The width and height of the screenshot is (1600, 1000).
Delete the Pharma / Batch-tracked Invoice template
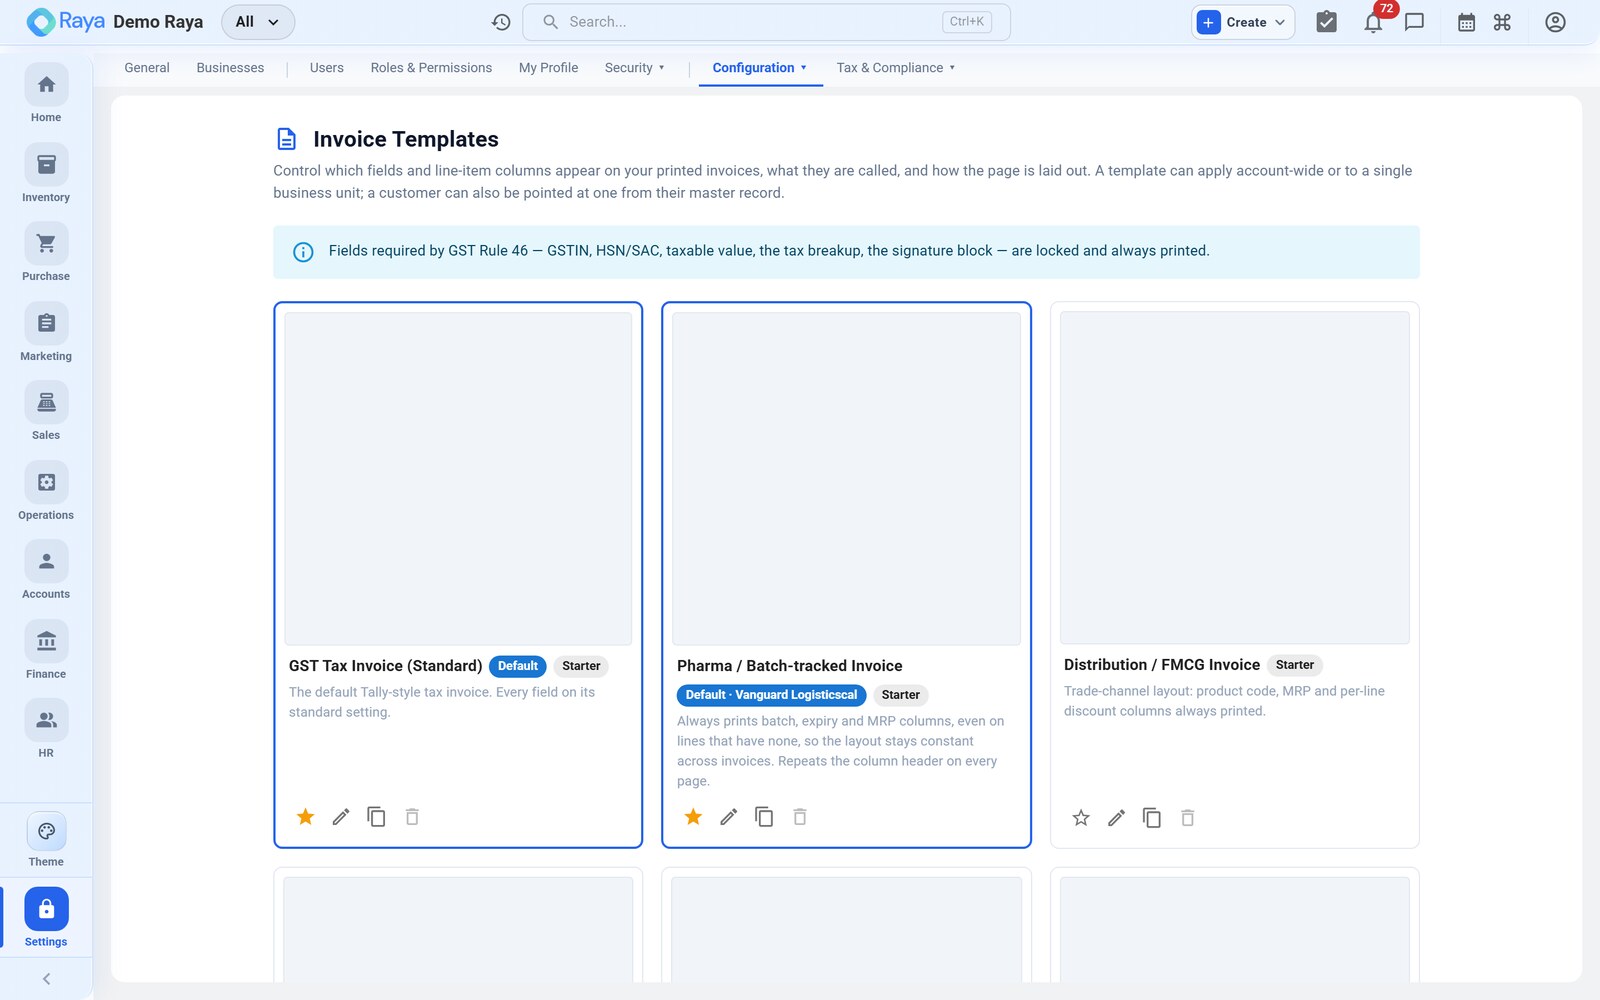click(800, 817)
